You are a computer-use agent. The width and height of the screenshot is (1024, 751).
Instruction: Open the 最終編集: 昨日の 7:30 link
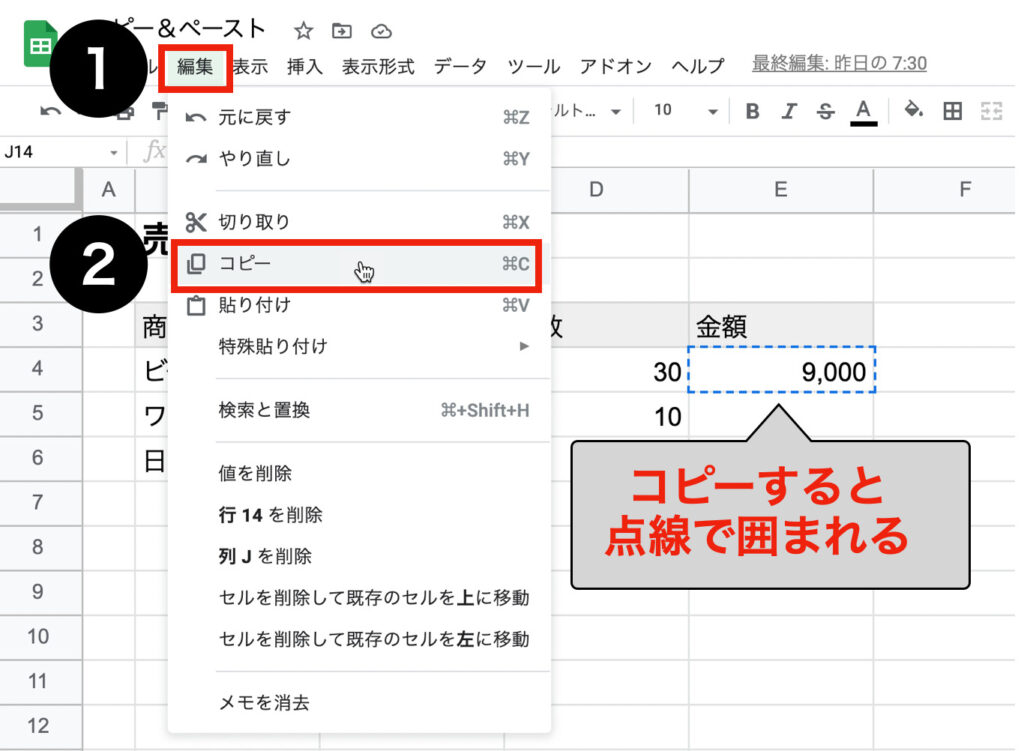(x=839, y=63)
